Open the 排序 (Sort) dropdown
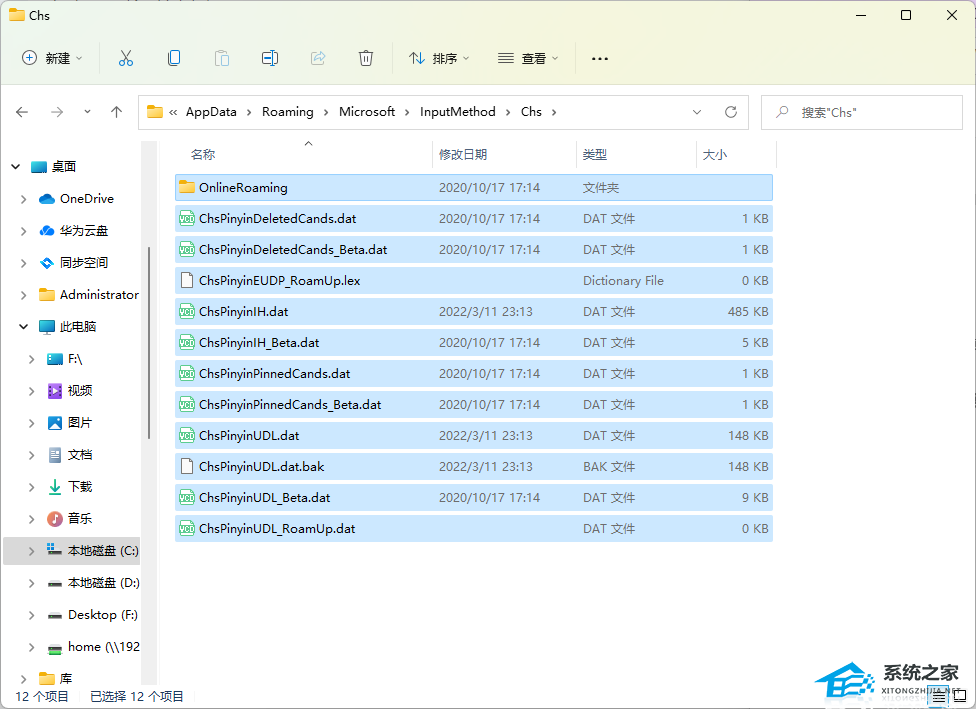976x709 pixels. click(438, 58)
